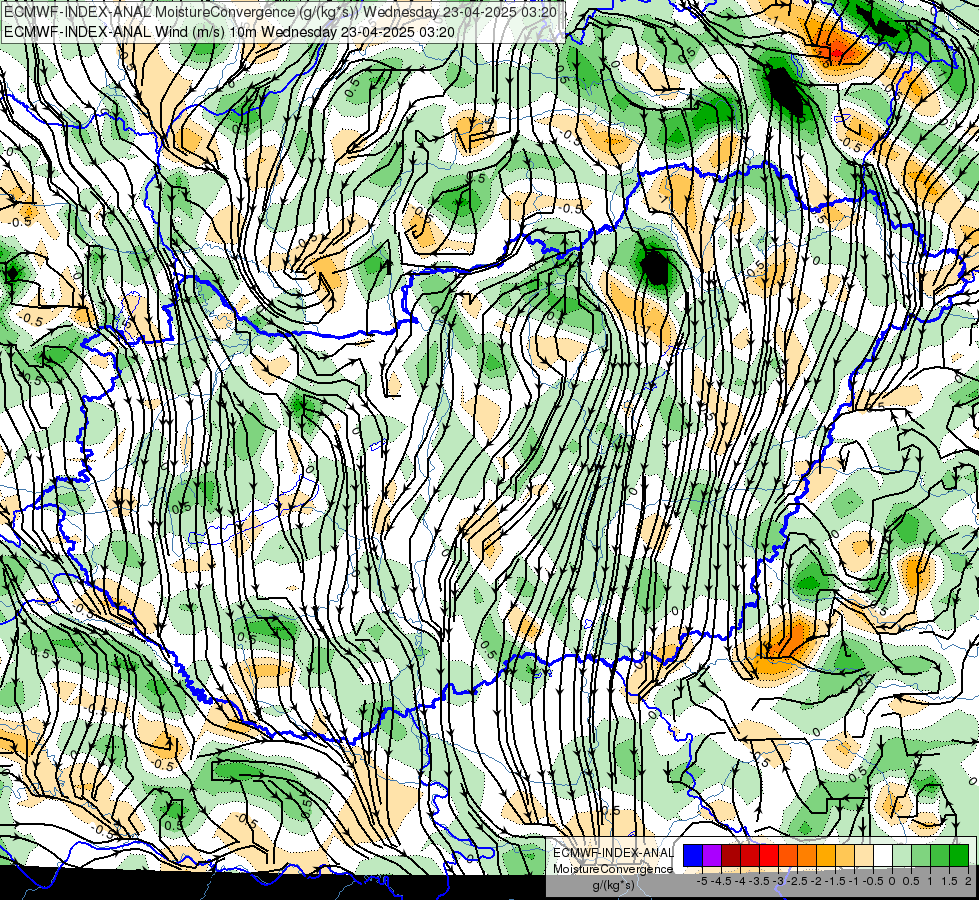Click the legend tick value '-4.5'

[x=721, y=881]
